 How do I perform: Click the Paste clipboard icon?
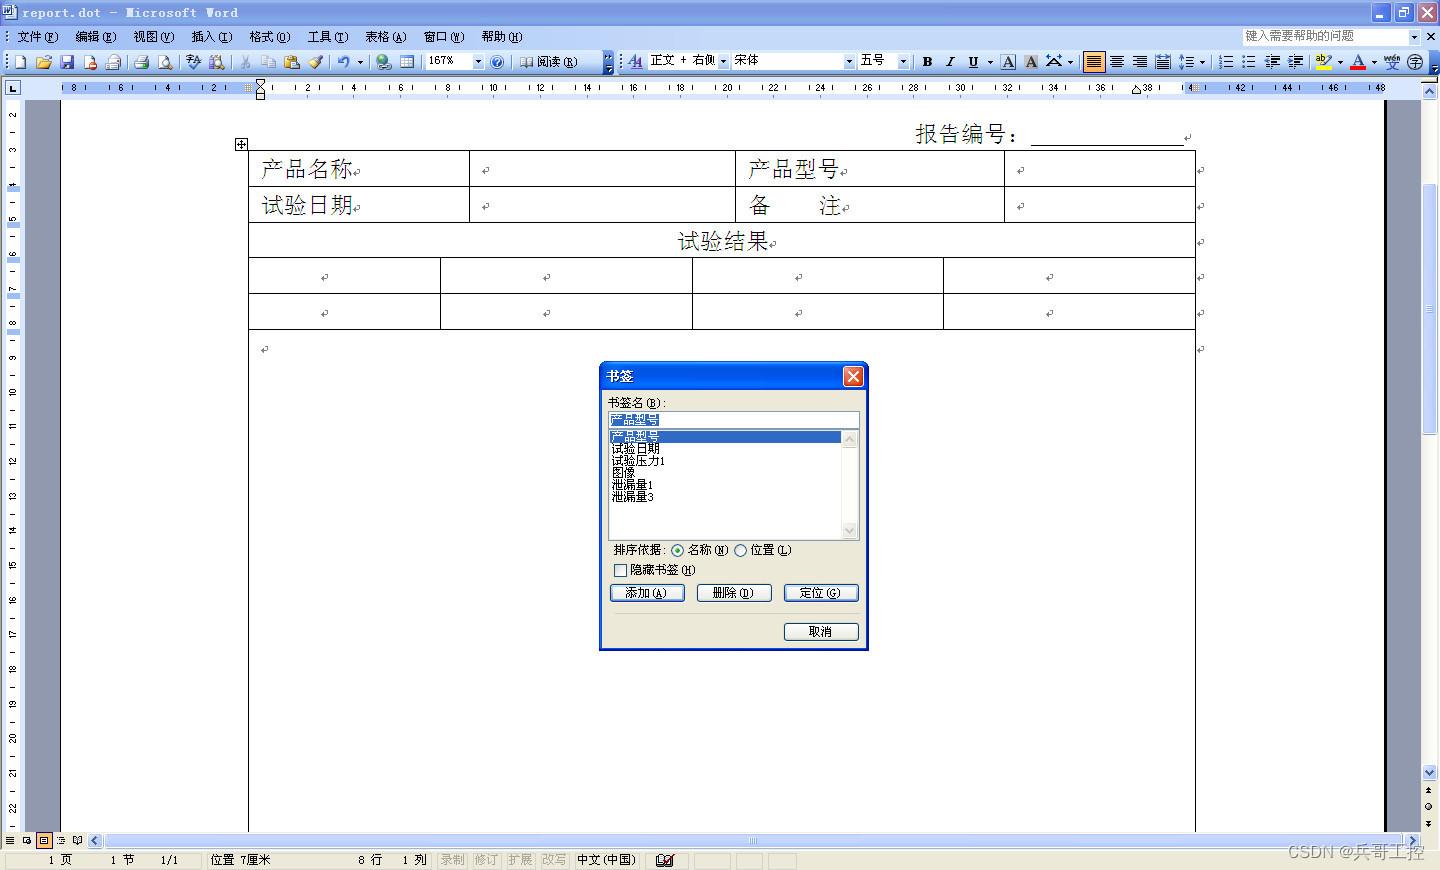pos(292,62)
